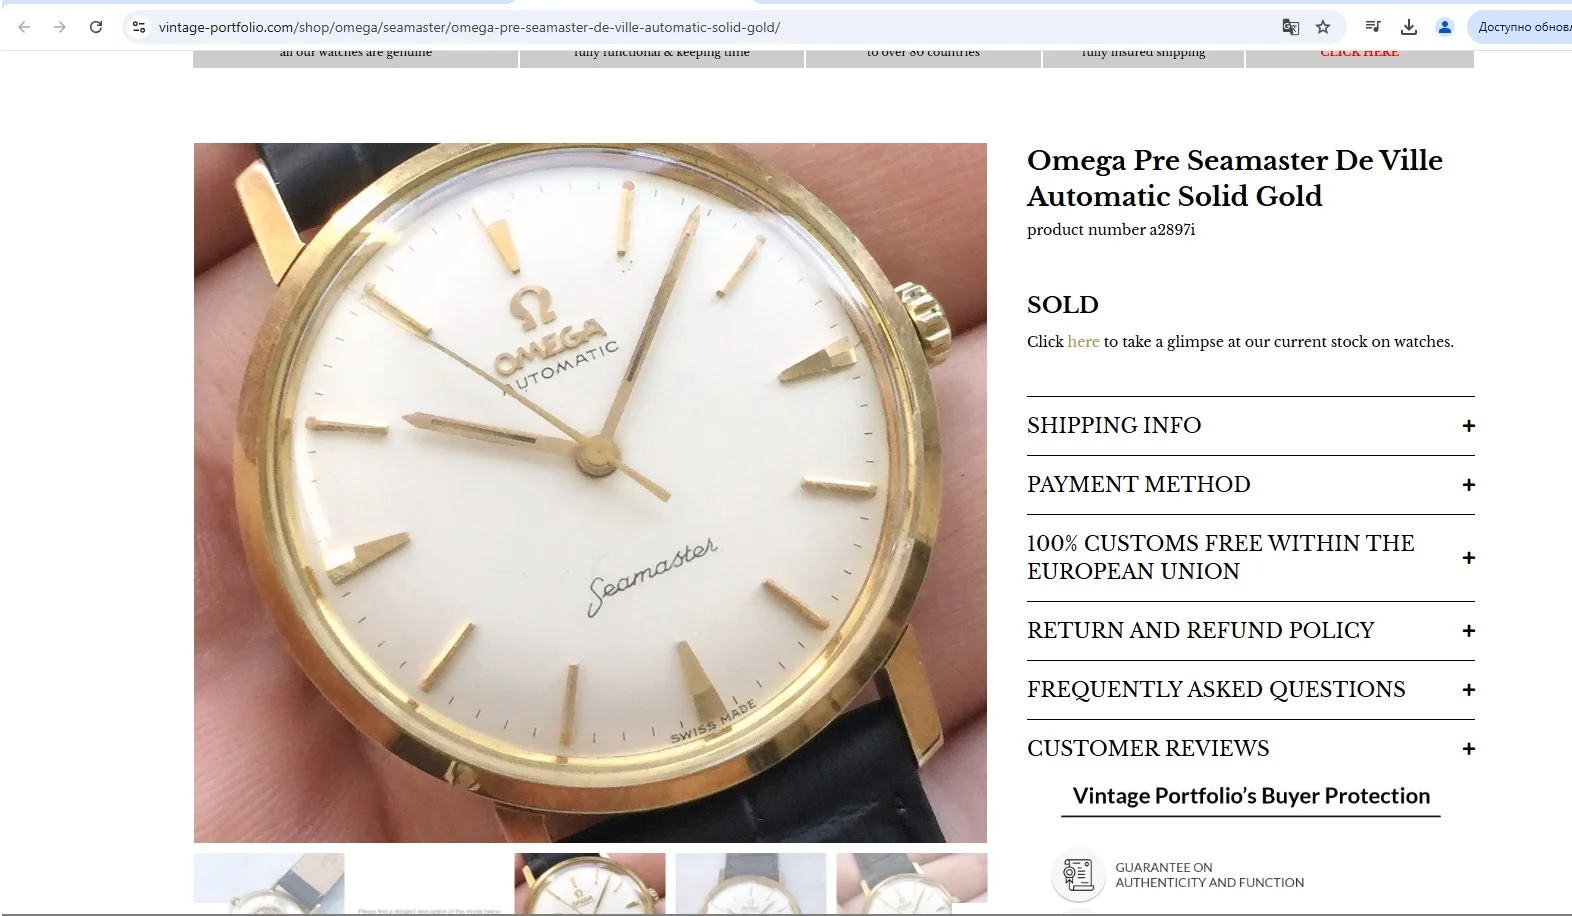Open the profile avatar icon
Image resolution: width=1572 pixels, height=916 pixels.
pyautogui.click(x=1444, y=27)
